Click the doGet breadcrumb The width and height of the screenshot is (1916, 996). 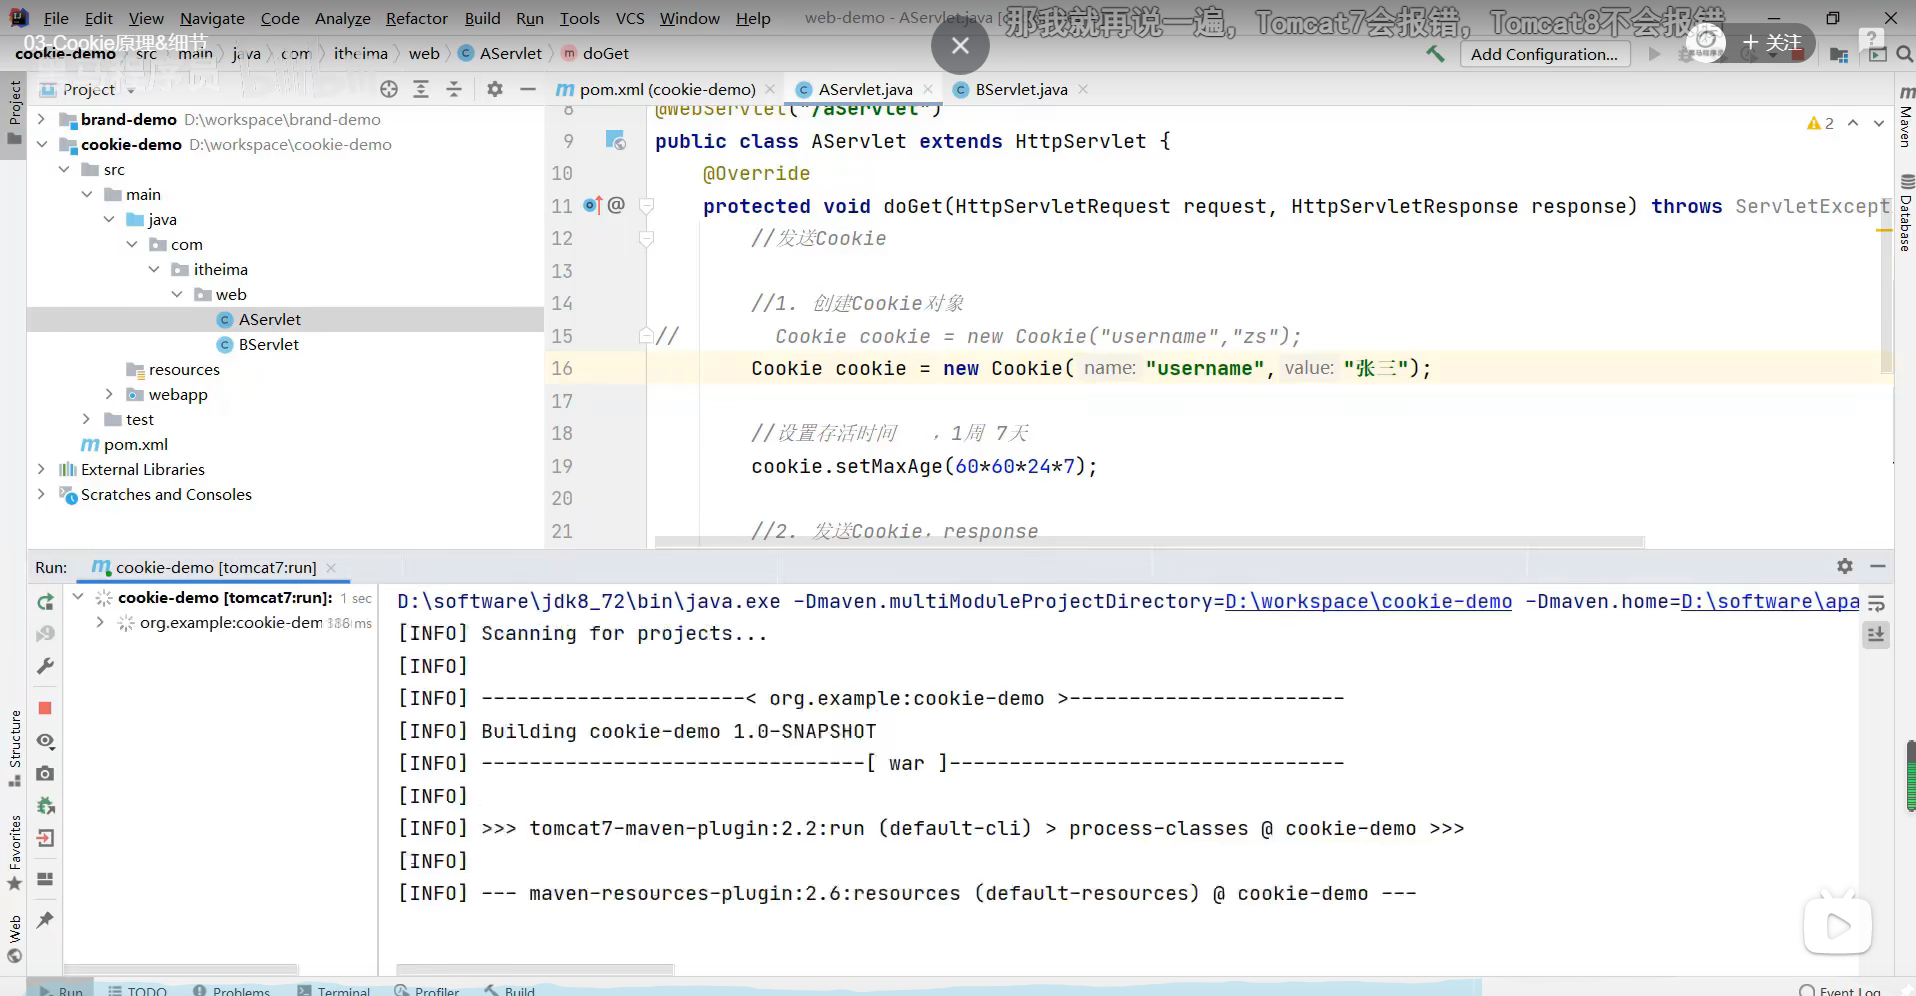coord(595,53)
